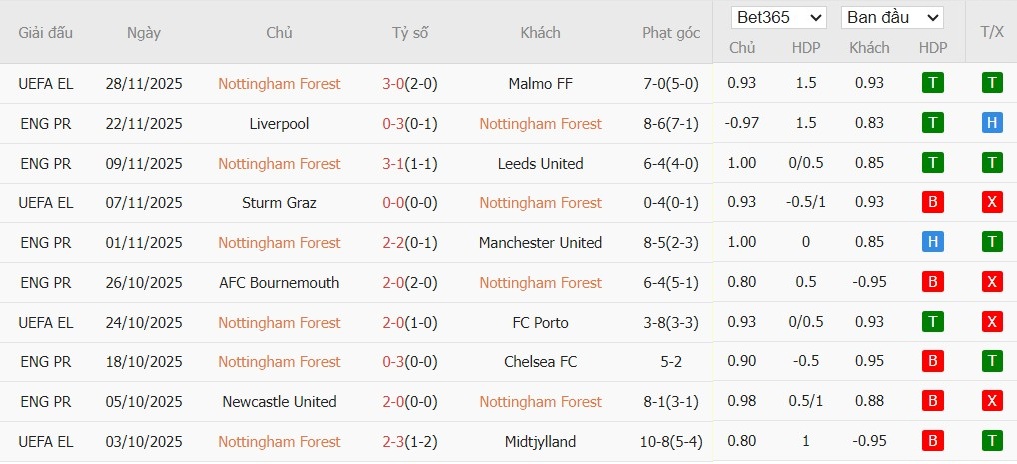Click the Phạt góc column header

click(x=671, y=33)
